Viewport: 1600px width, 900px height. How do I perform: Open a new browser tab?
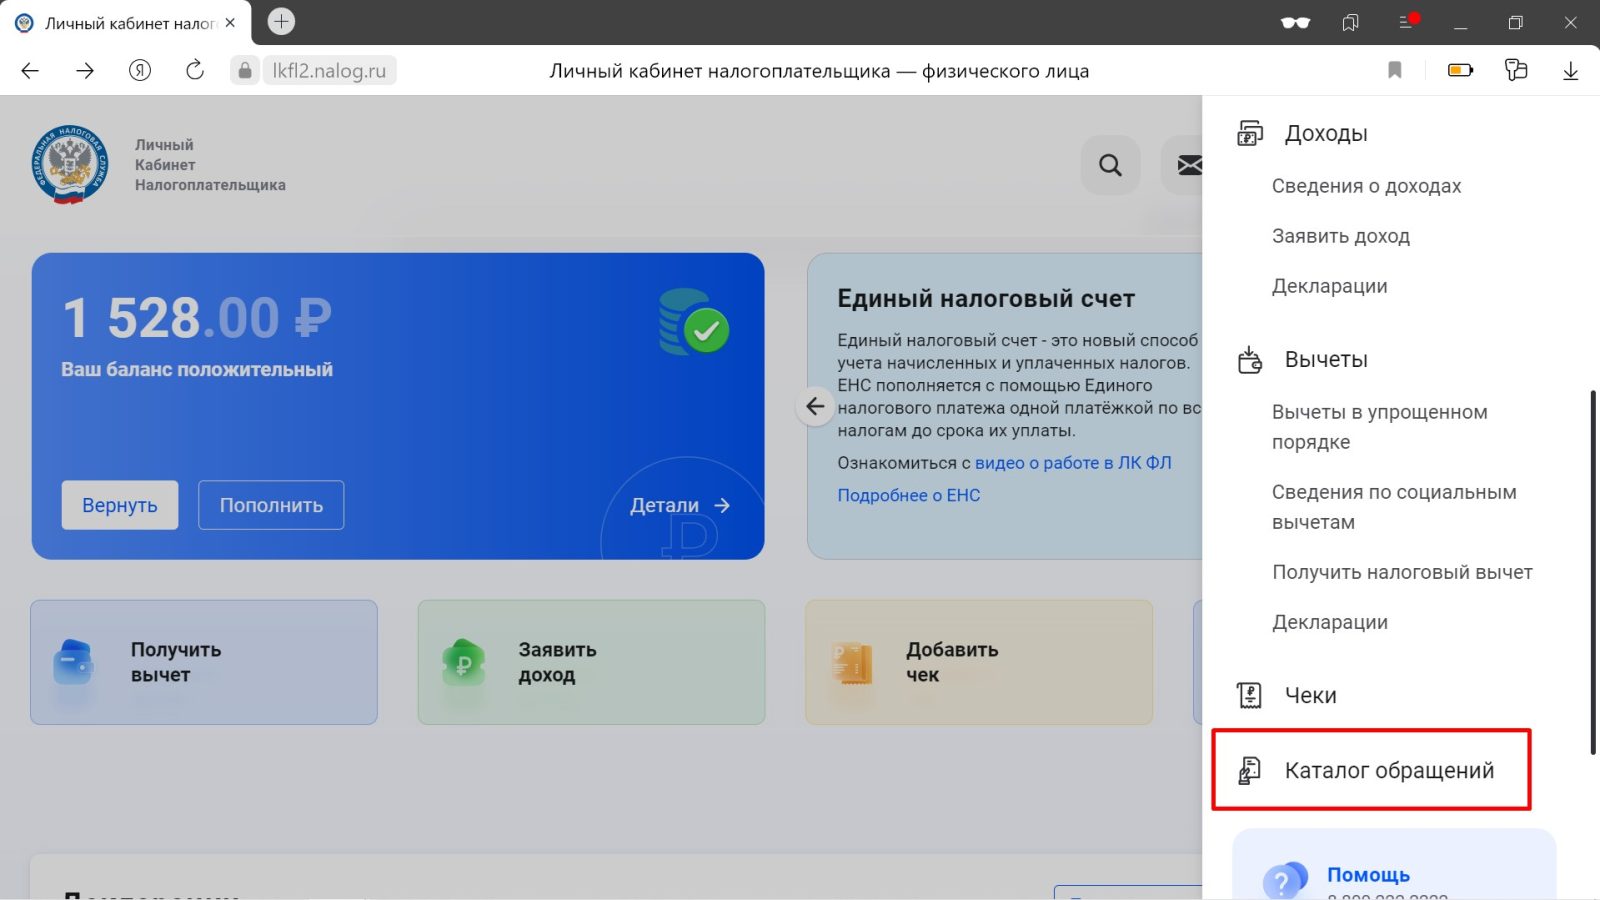point(281,21)
